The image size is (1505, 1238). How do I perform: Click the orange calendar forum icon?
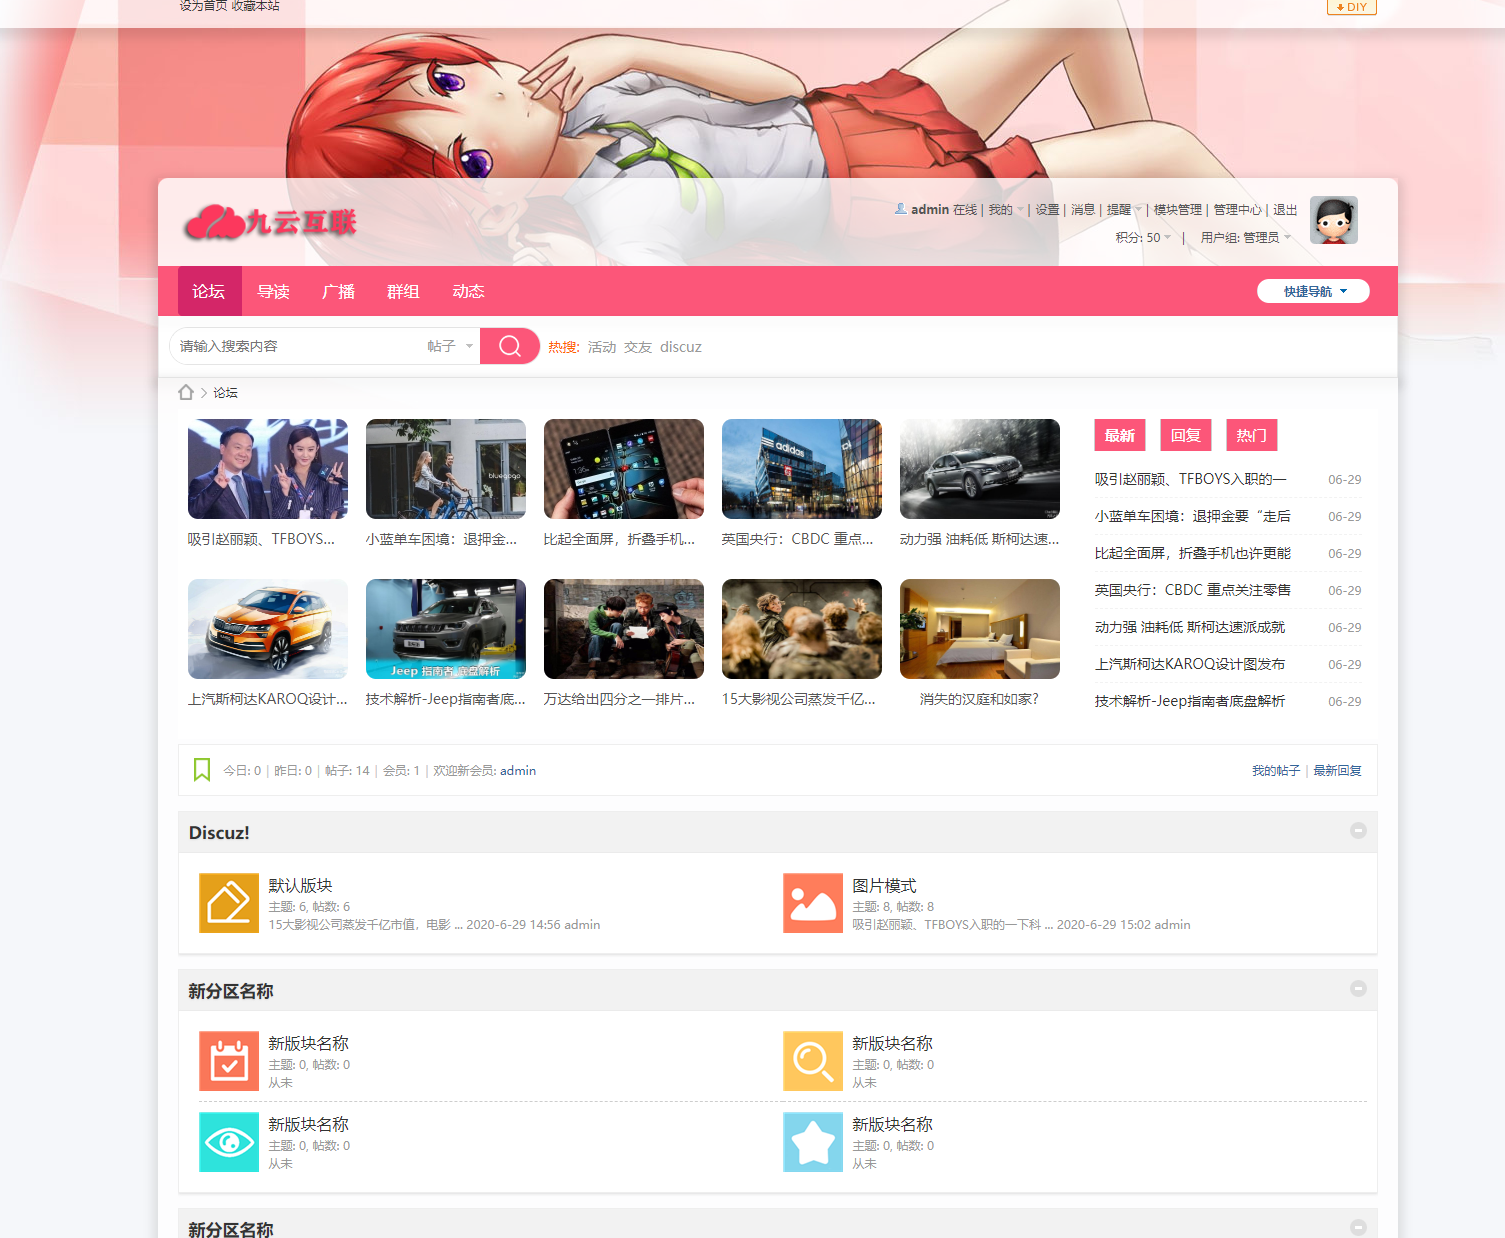[x=229, y=1061]
